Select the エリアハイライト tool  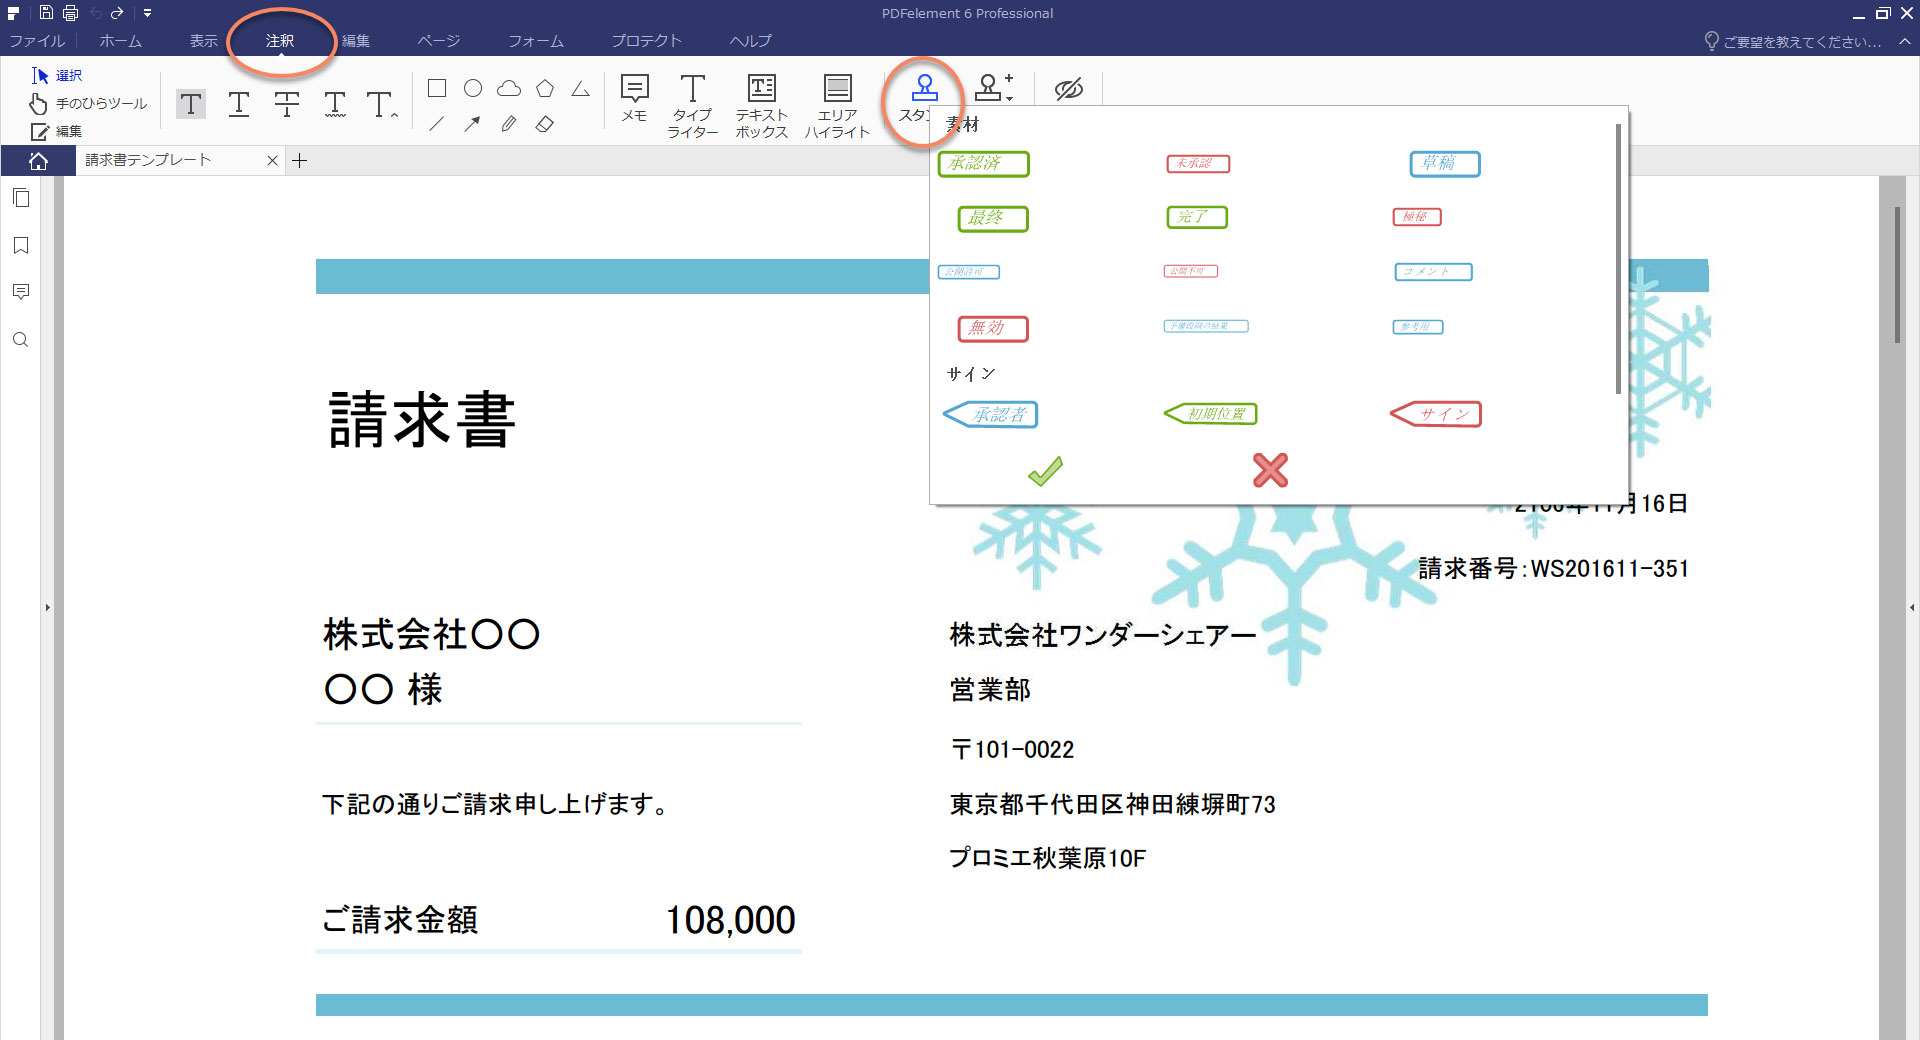837,105
